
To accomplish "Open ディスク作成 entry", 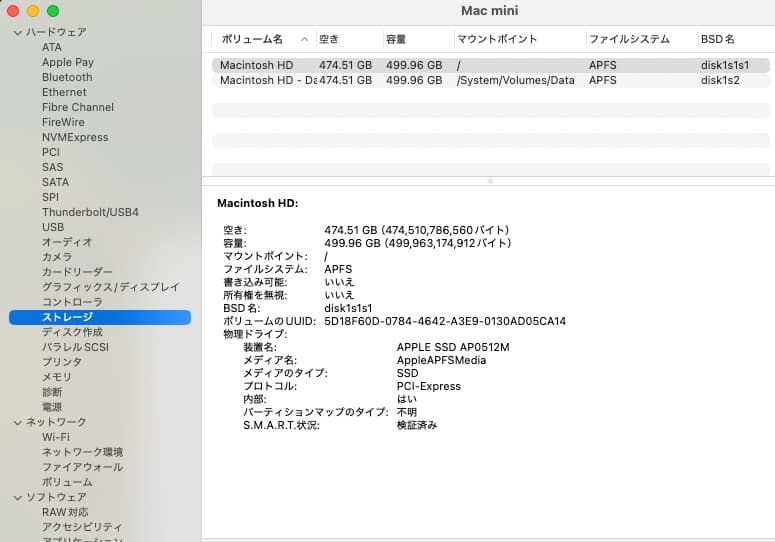I will (x=72, y=332).
